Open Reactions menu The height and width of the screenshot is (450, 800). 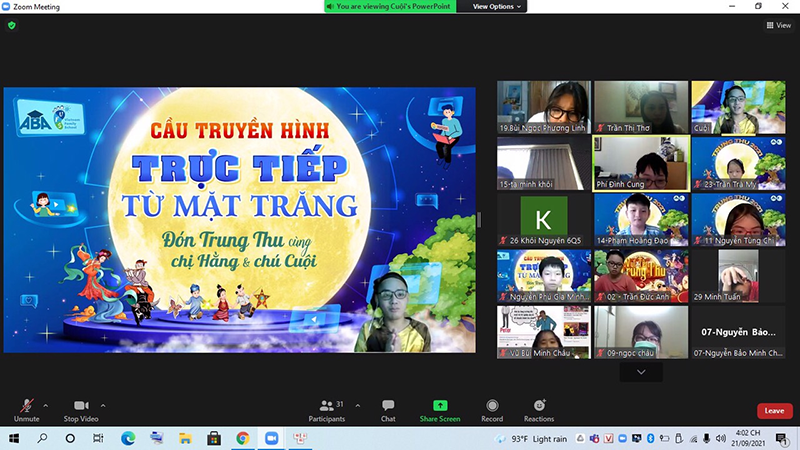pos(539,410)
